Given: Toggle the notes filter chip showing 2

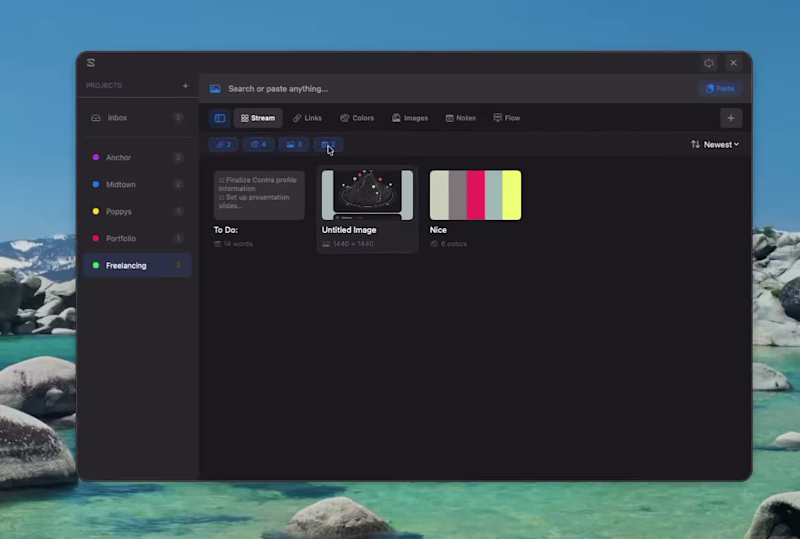Looking at the screenshot, I should [x=329, y=144].
